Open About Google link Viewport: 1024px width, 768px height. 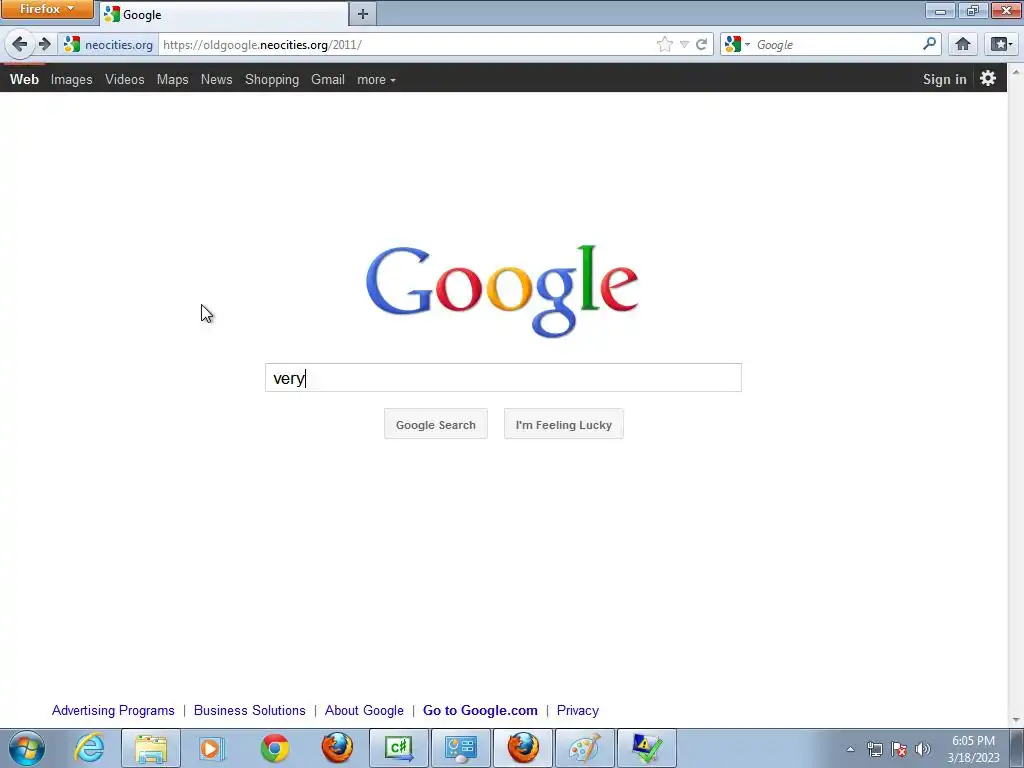tap(364, 710)
